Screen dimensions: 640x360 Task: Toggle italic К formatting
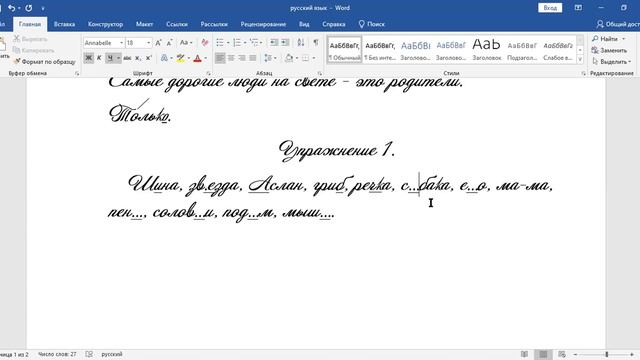click(99, 58)
